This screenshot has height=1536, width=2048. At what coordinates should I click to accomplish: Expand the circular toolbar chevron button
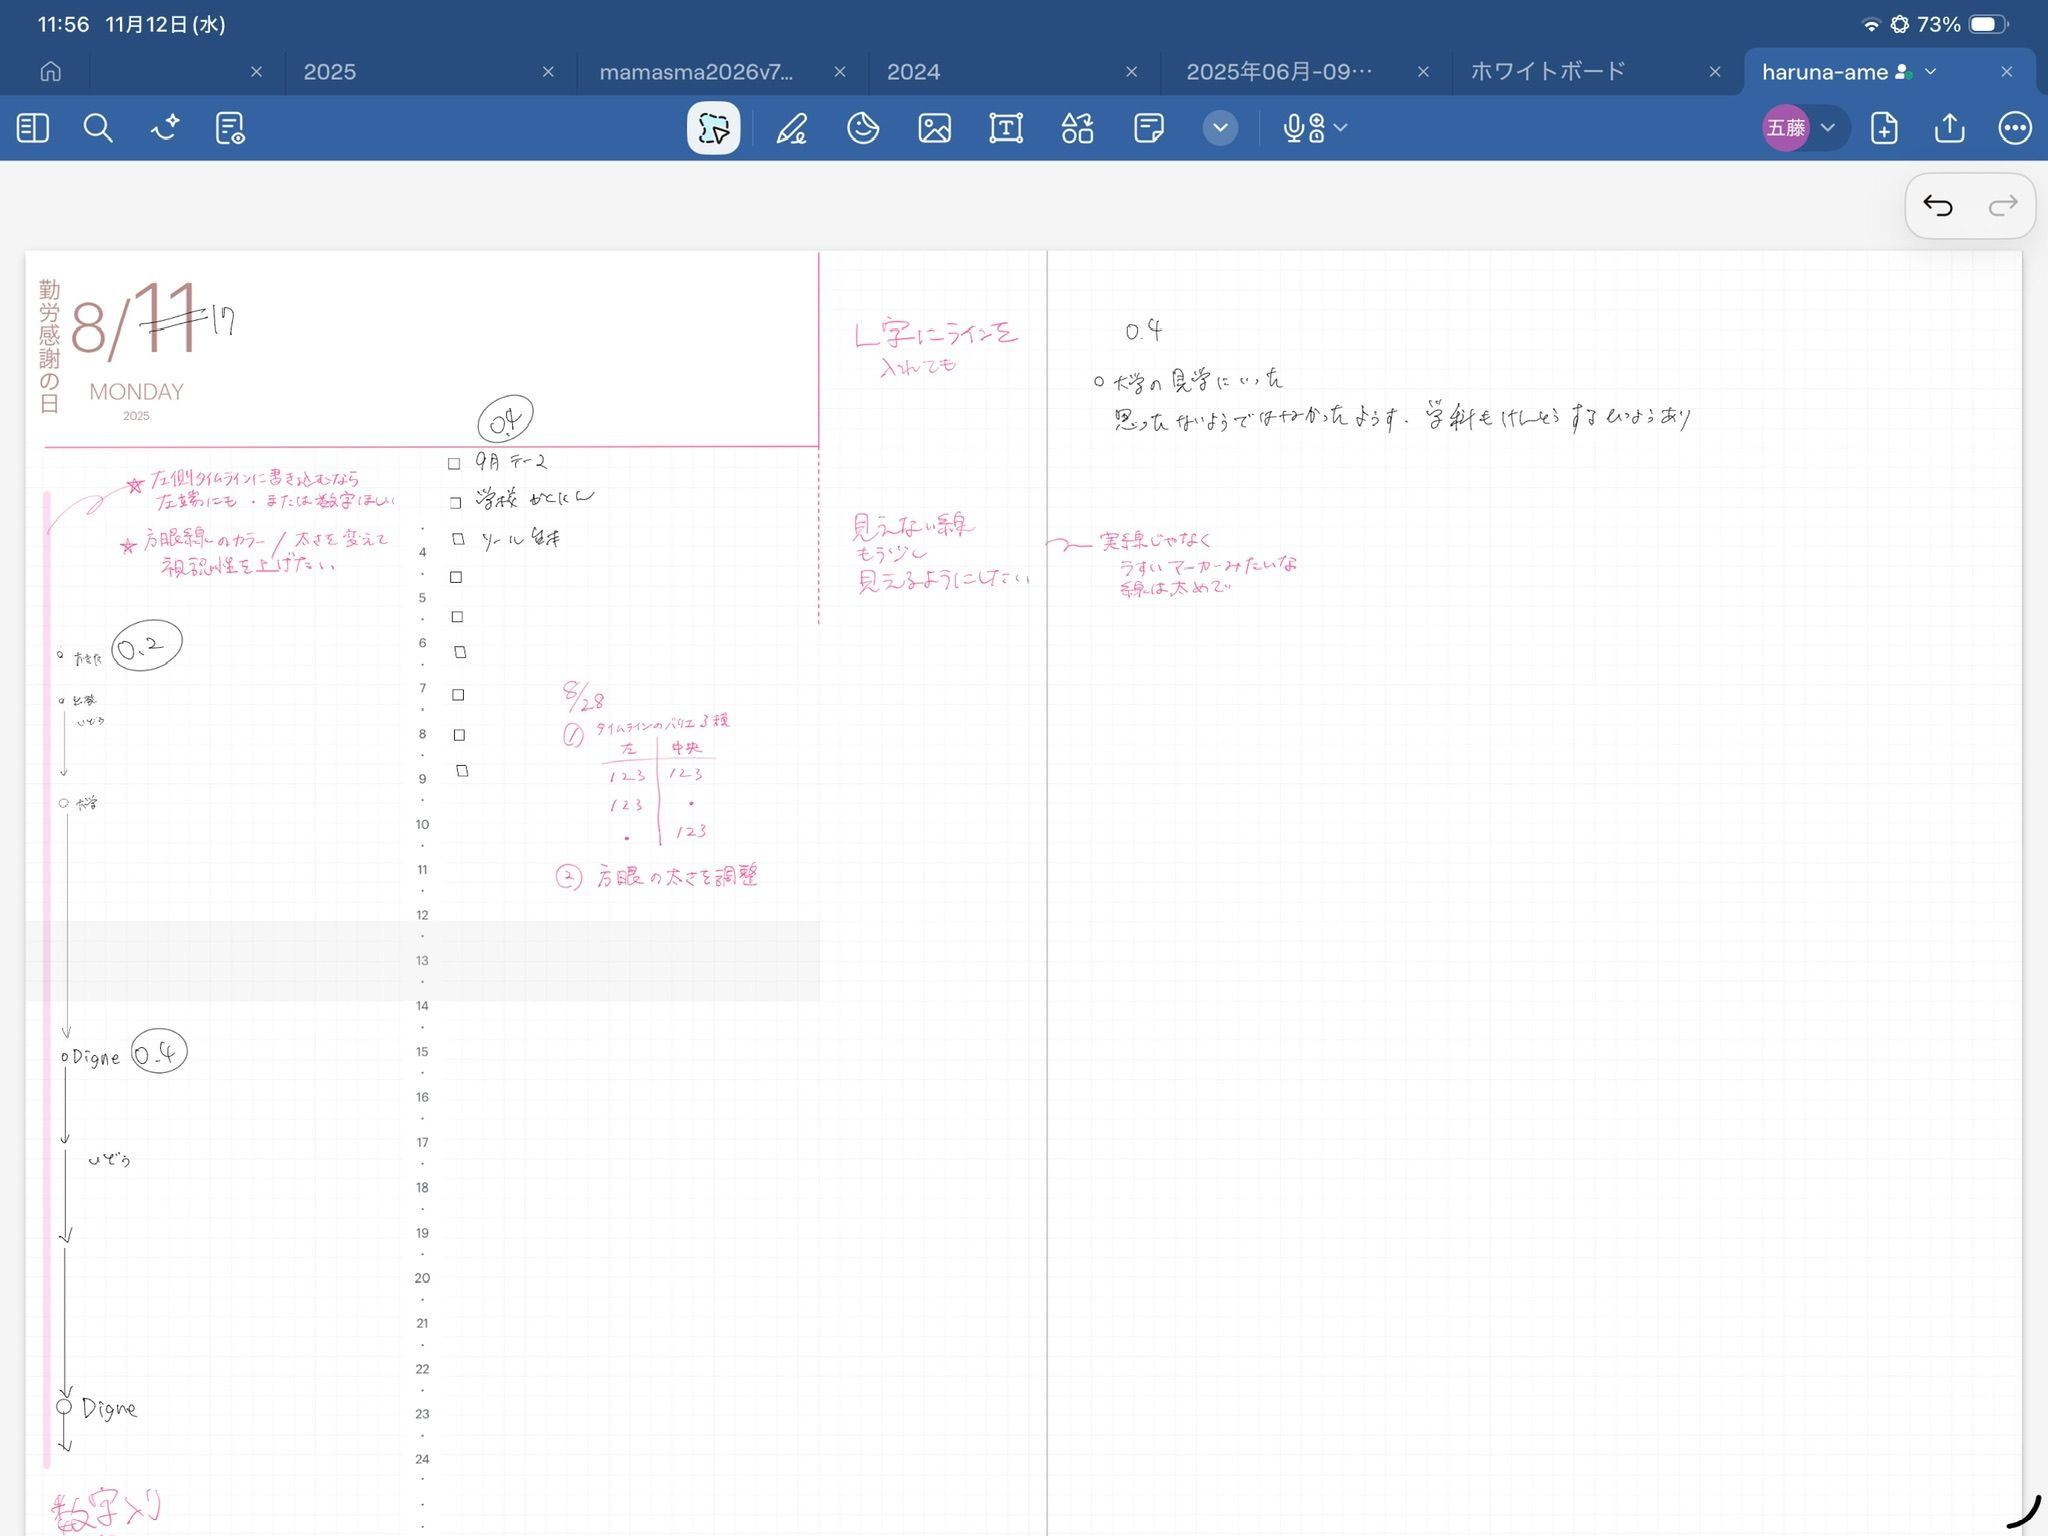pos(1220,128)
